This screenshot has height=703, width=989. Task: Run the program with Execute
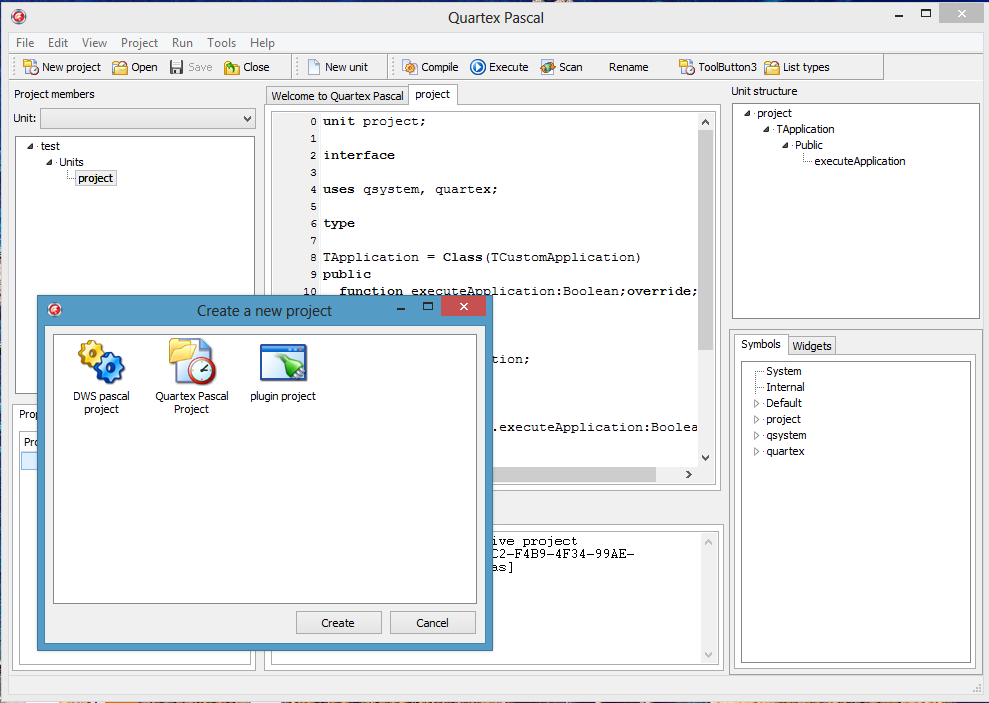(x=499, y=67)
